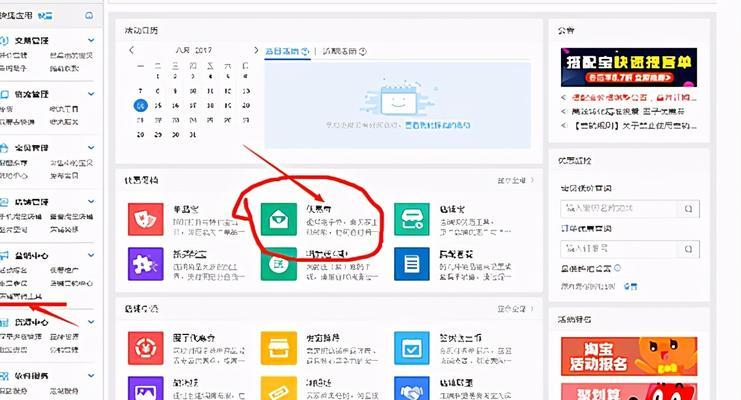Go to next month in activity calendar
The image size is (741, 400).
[x=256, y=50]
